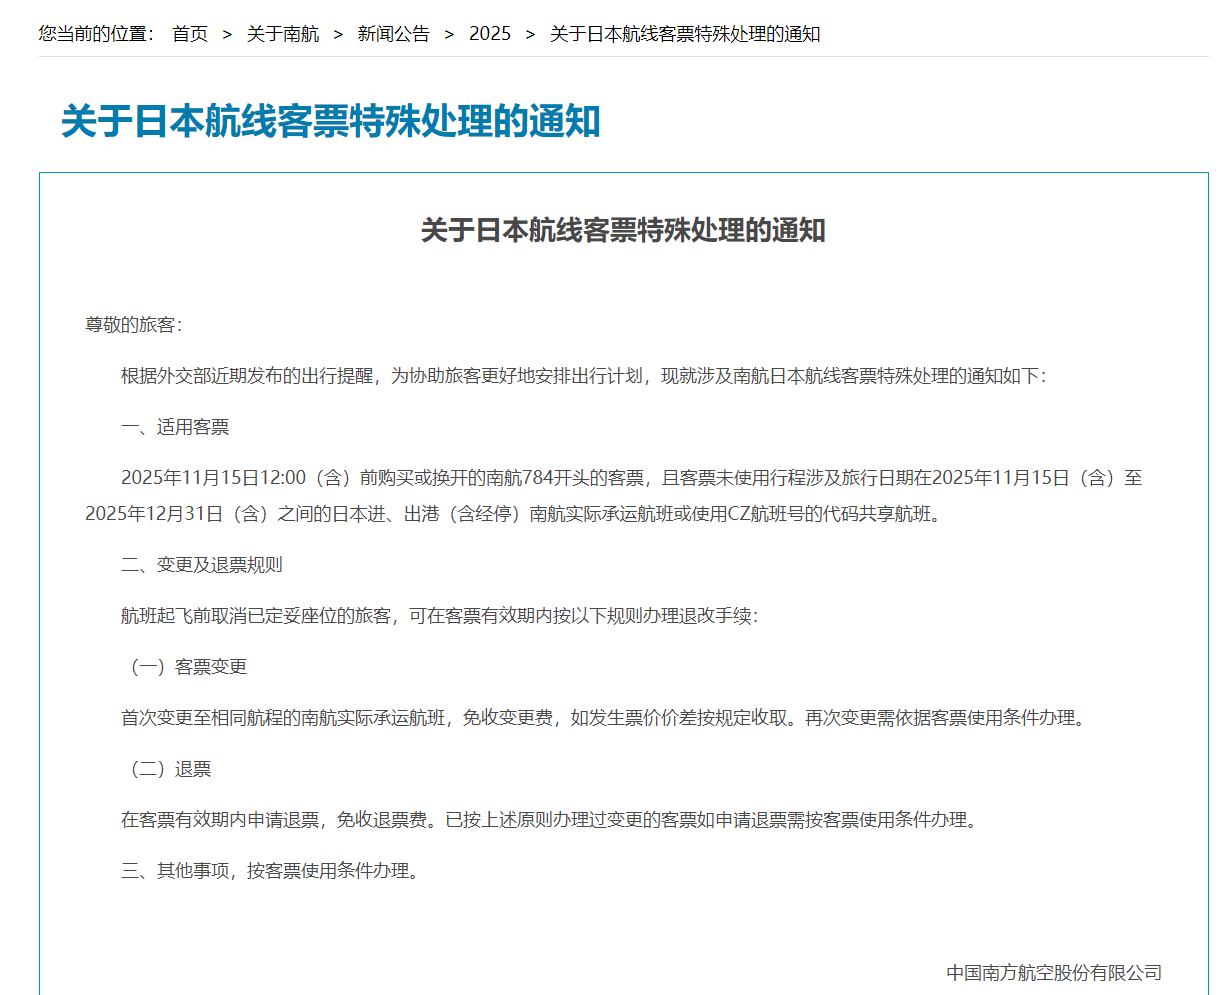
Task: Click the 您当前的位置 label
Action: pos(96,34)
